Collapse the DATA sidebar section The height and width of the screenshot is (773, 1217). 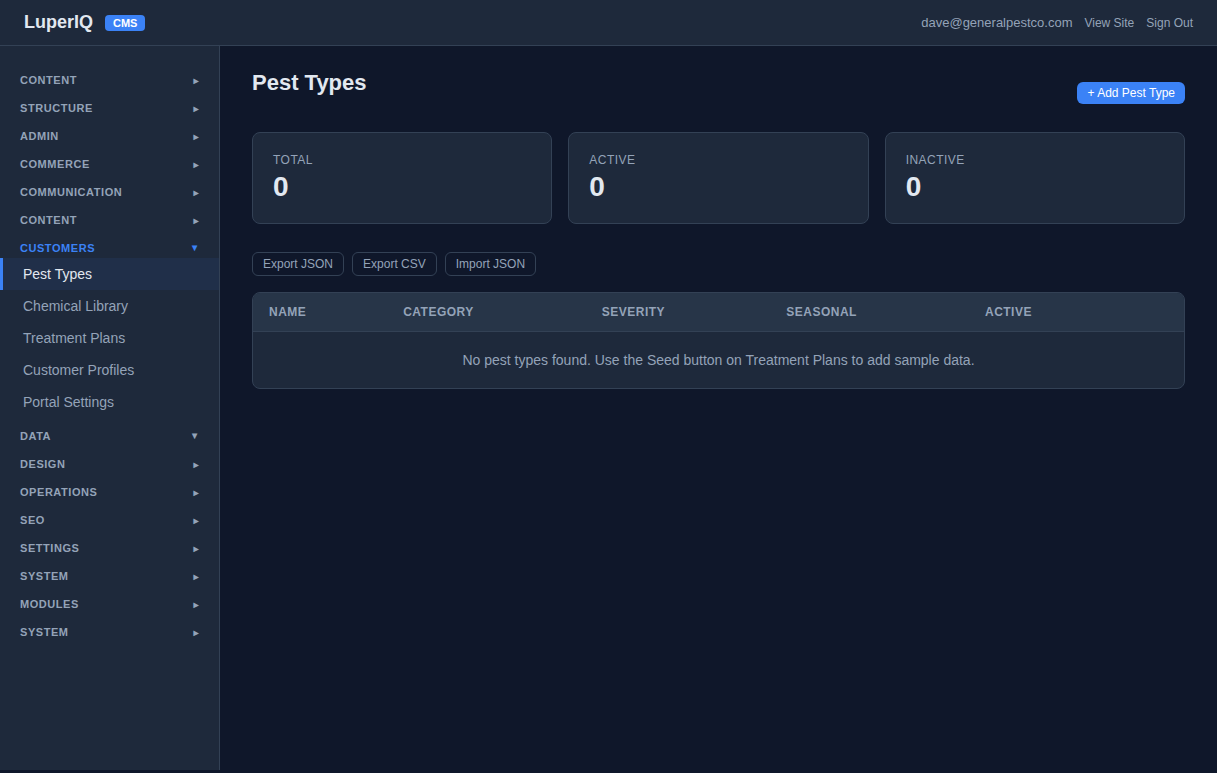pos(108,435)
